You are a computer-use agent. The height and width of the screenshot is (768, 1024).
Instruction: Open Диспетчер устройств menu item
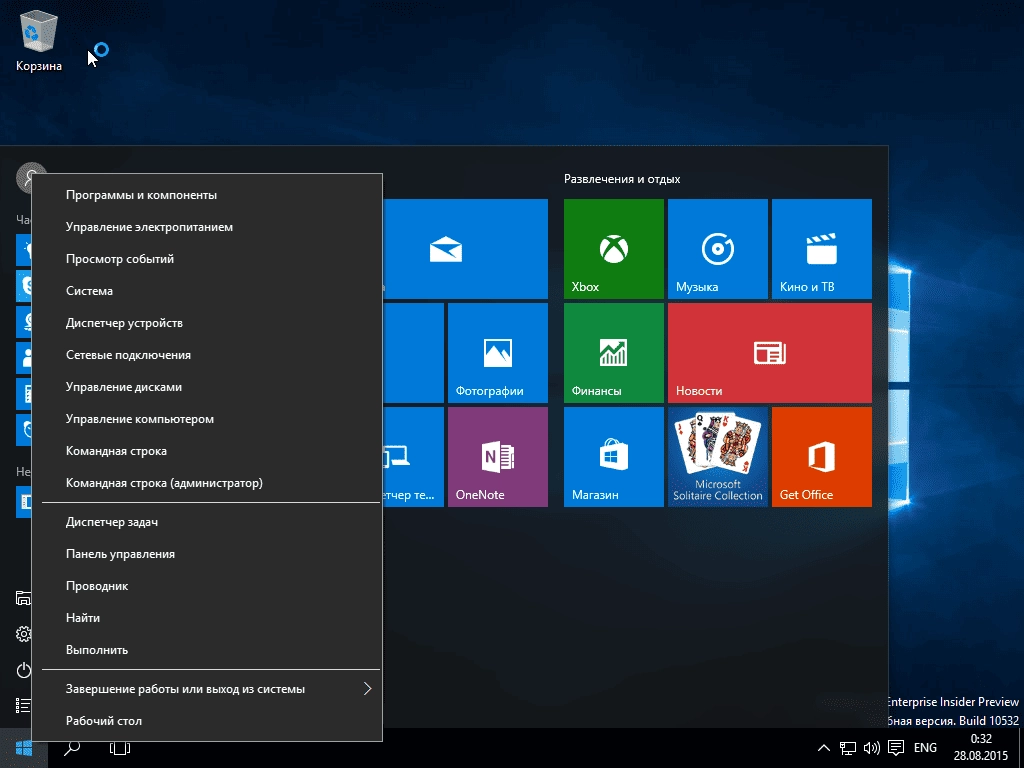tap(206, 323)
